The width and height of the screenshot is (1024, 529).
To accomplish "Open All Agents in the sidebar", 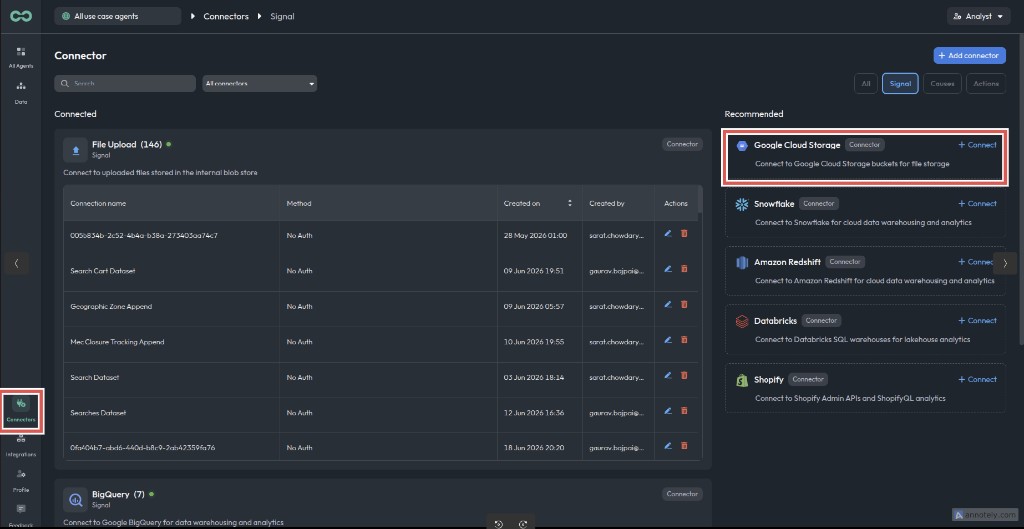I will (21, 57).
